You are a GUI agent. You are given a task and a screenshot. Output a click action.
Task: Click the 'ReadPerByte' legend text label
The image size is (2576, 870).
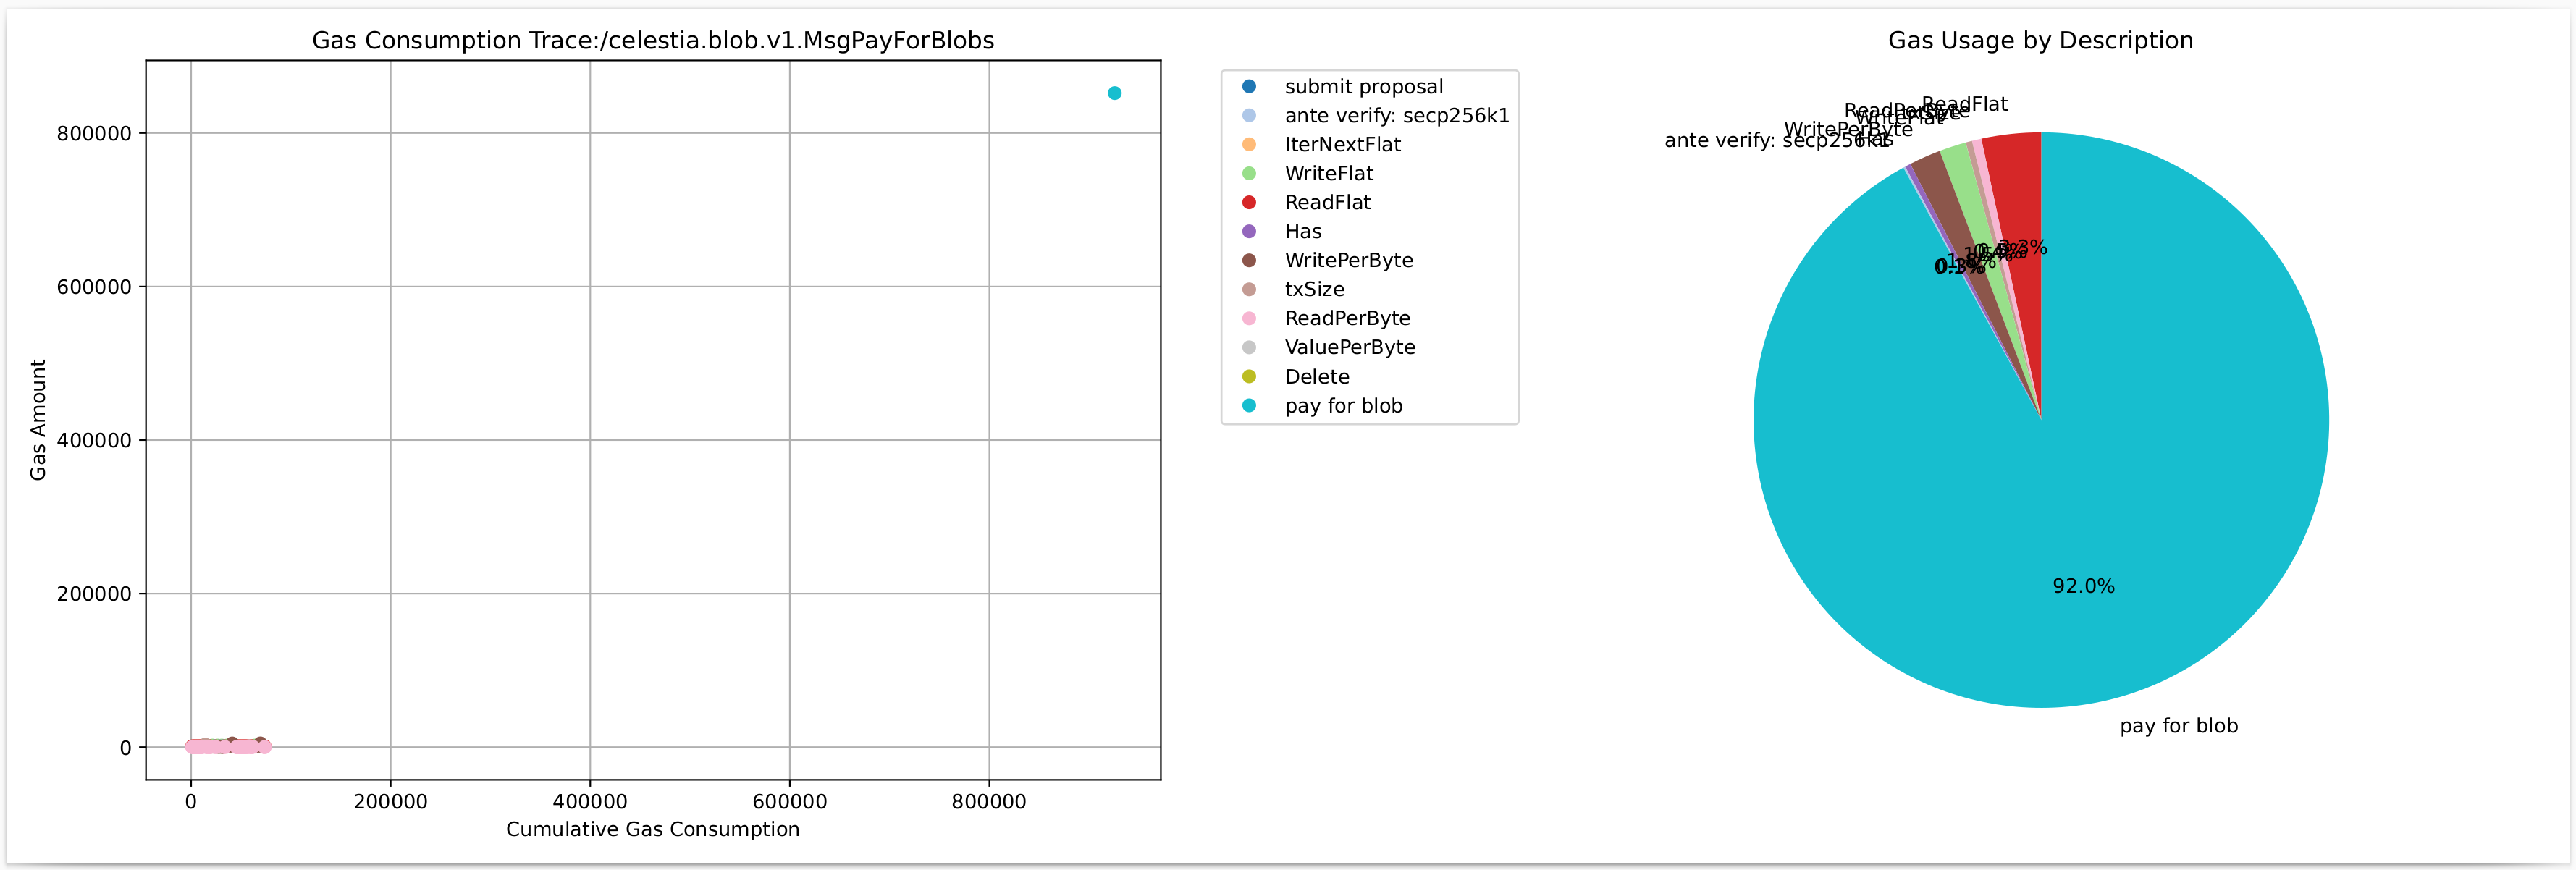click(x=1348, y=318)
